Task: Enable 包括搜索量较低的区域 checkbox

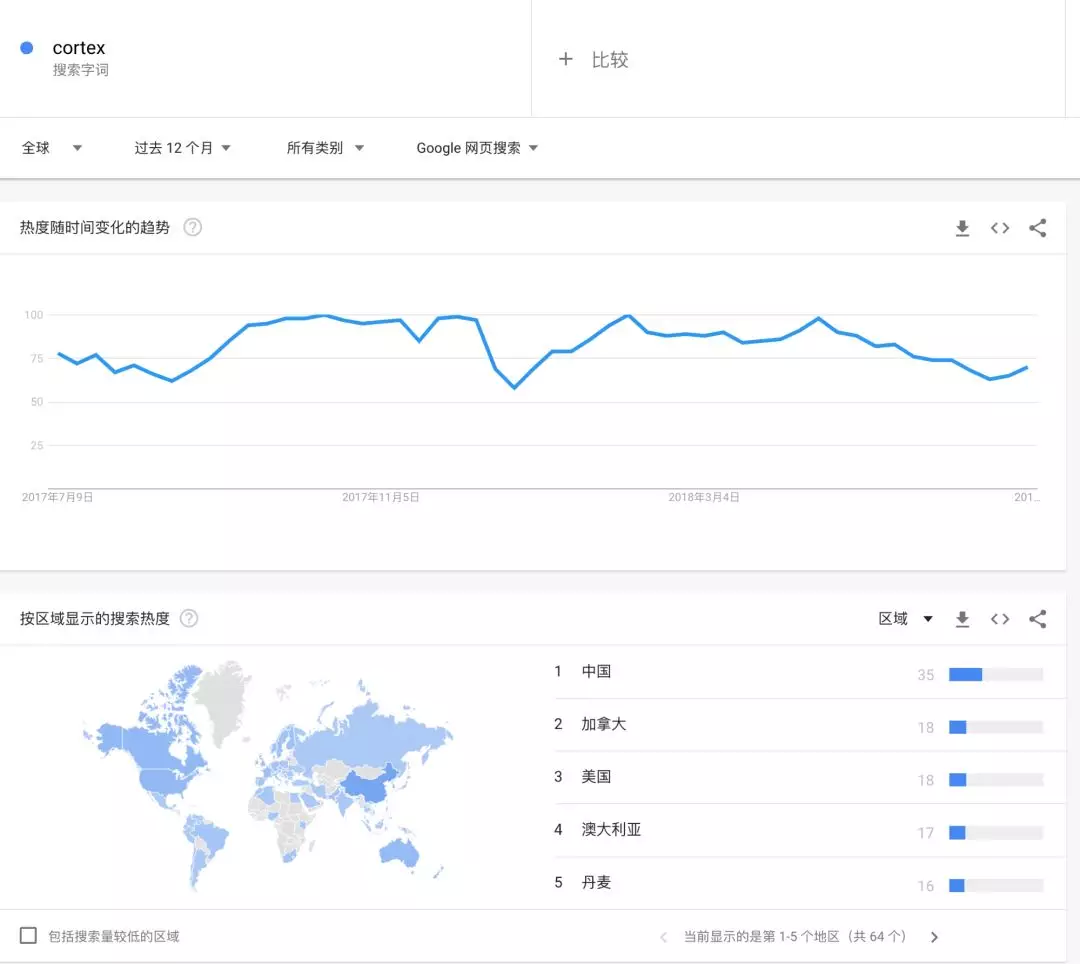Action: (x=28, y=935)
